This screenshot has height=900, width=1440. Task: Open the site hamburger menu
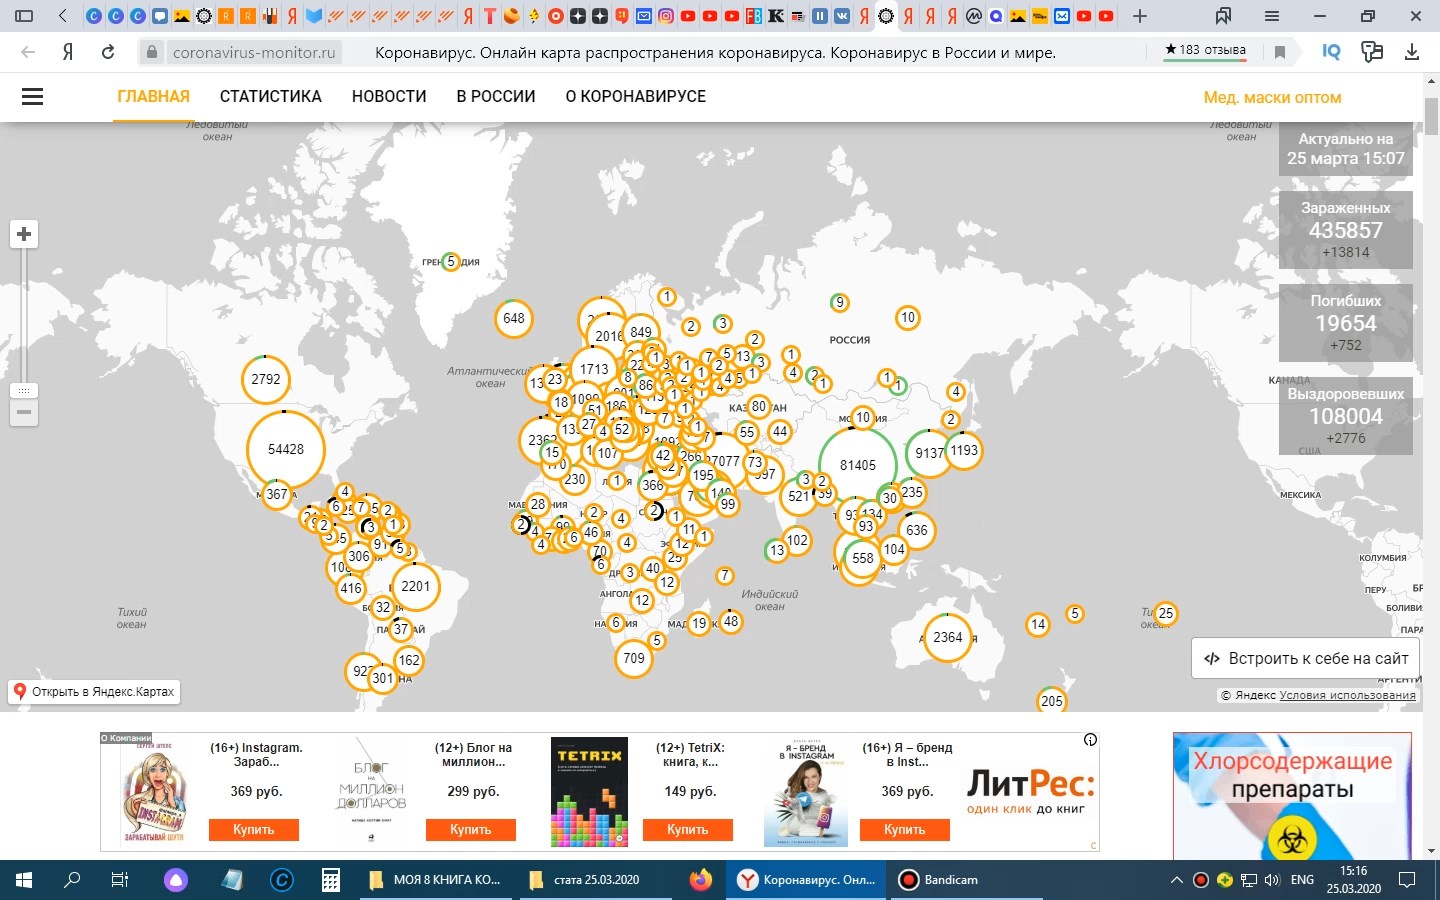click(32, 97)
